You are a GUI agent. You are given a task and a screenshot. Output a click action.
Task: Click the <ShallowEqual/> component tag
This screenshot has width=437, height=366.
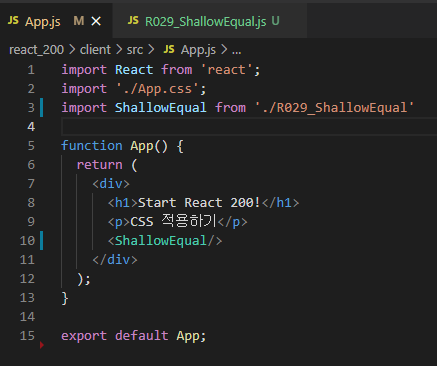(165, 241)
